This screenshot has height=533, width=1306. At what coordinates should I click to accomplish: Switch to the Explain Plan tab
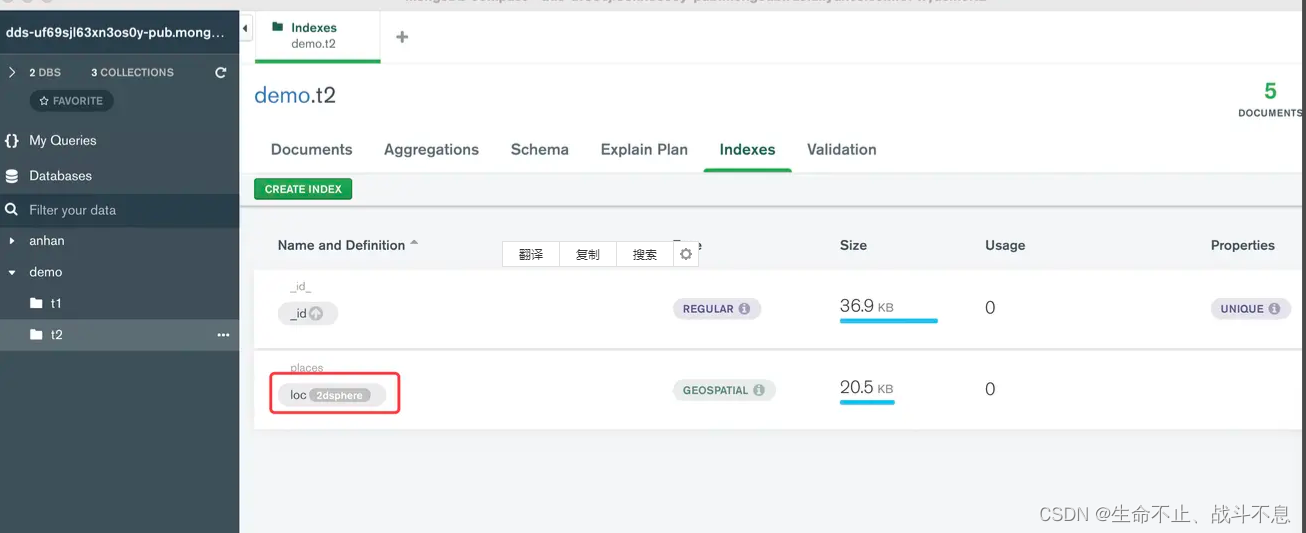(x=644, y=149)
